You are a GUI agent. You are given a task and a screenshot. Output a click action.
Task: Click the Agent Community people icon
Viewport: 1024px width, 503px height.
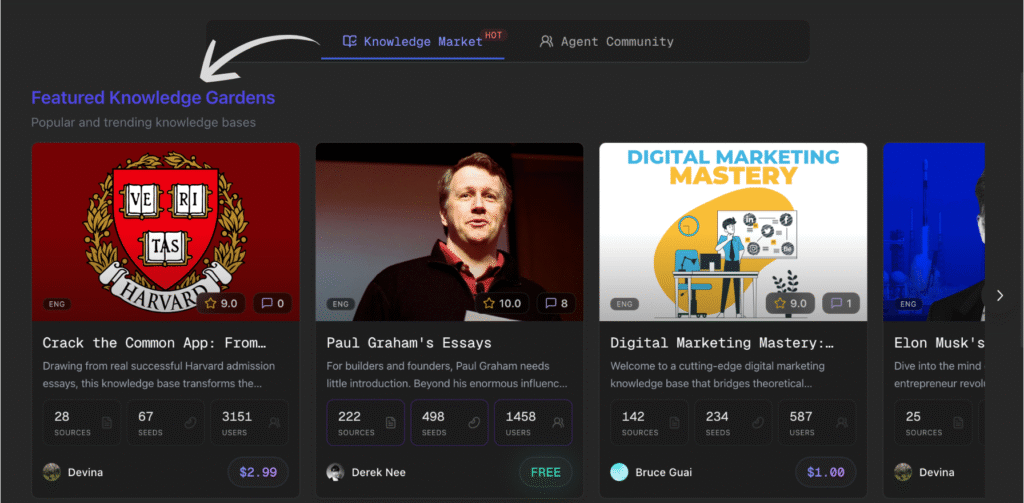pos(547,42)
